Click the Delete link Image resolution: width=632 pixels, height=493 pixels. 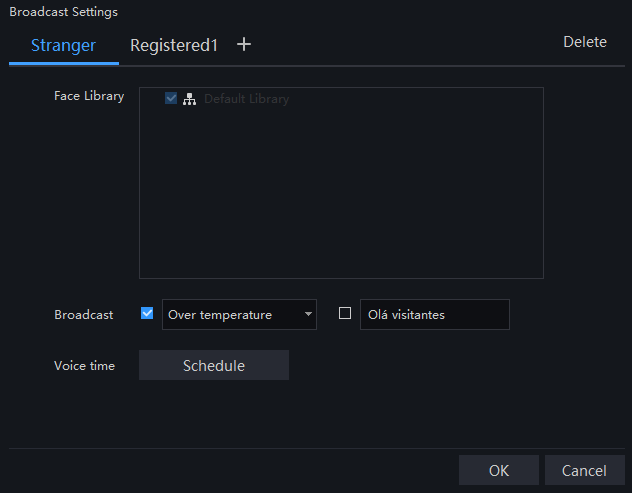(584, 42)
